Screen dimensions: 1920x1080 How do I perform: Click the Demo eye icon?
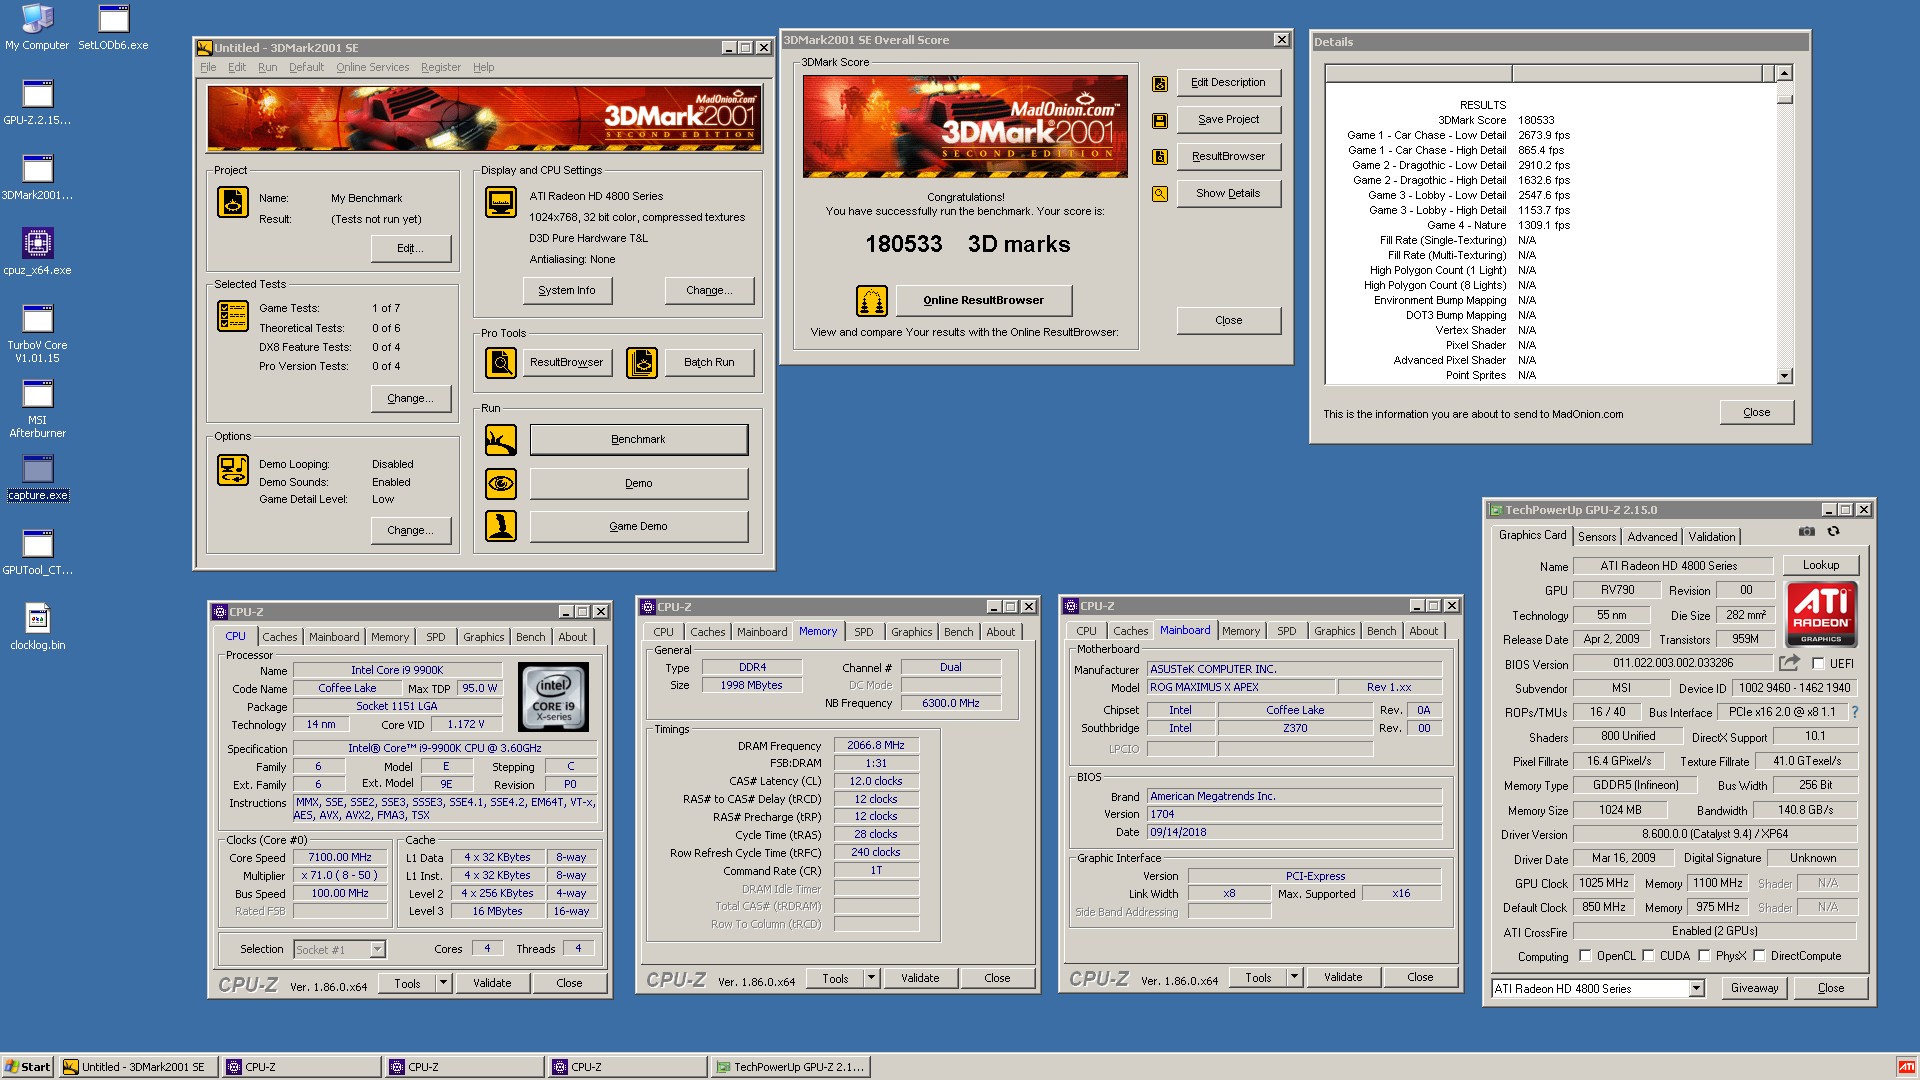[501, 483]
